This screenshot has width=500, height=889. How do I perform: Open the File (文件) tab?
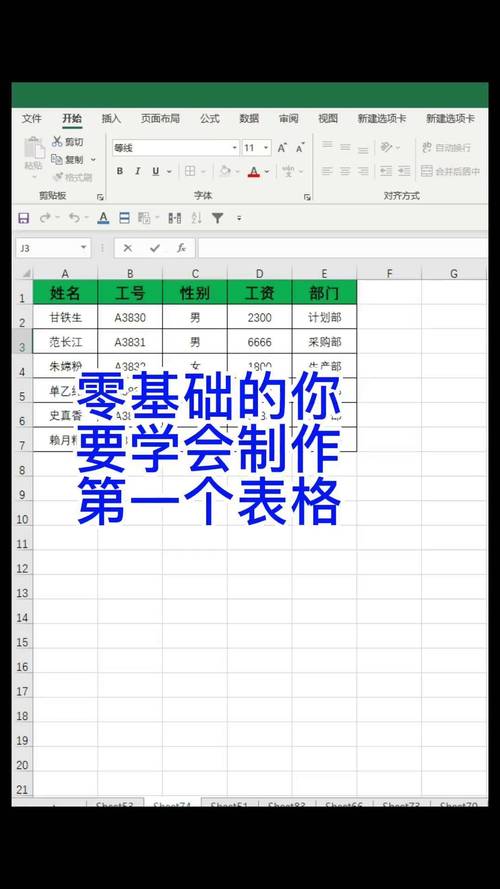pos(32,118)
